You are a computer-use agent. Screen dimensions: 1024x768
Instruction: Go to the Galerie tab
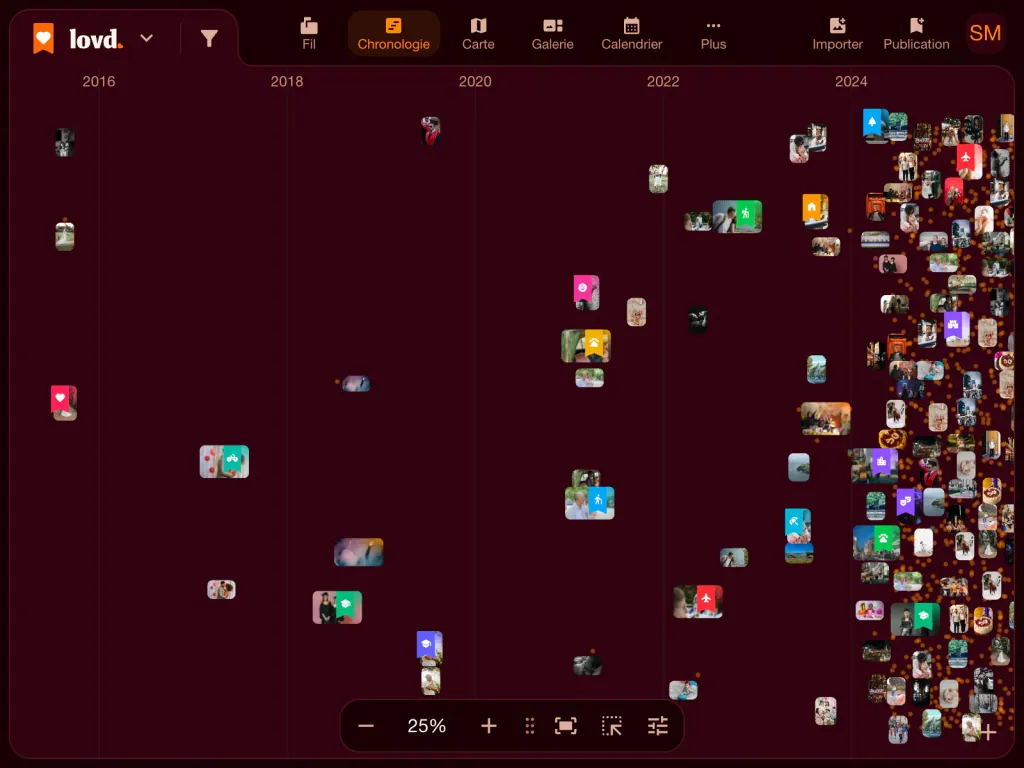pos(552,35)
